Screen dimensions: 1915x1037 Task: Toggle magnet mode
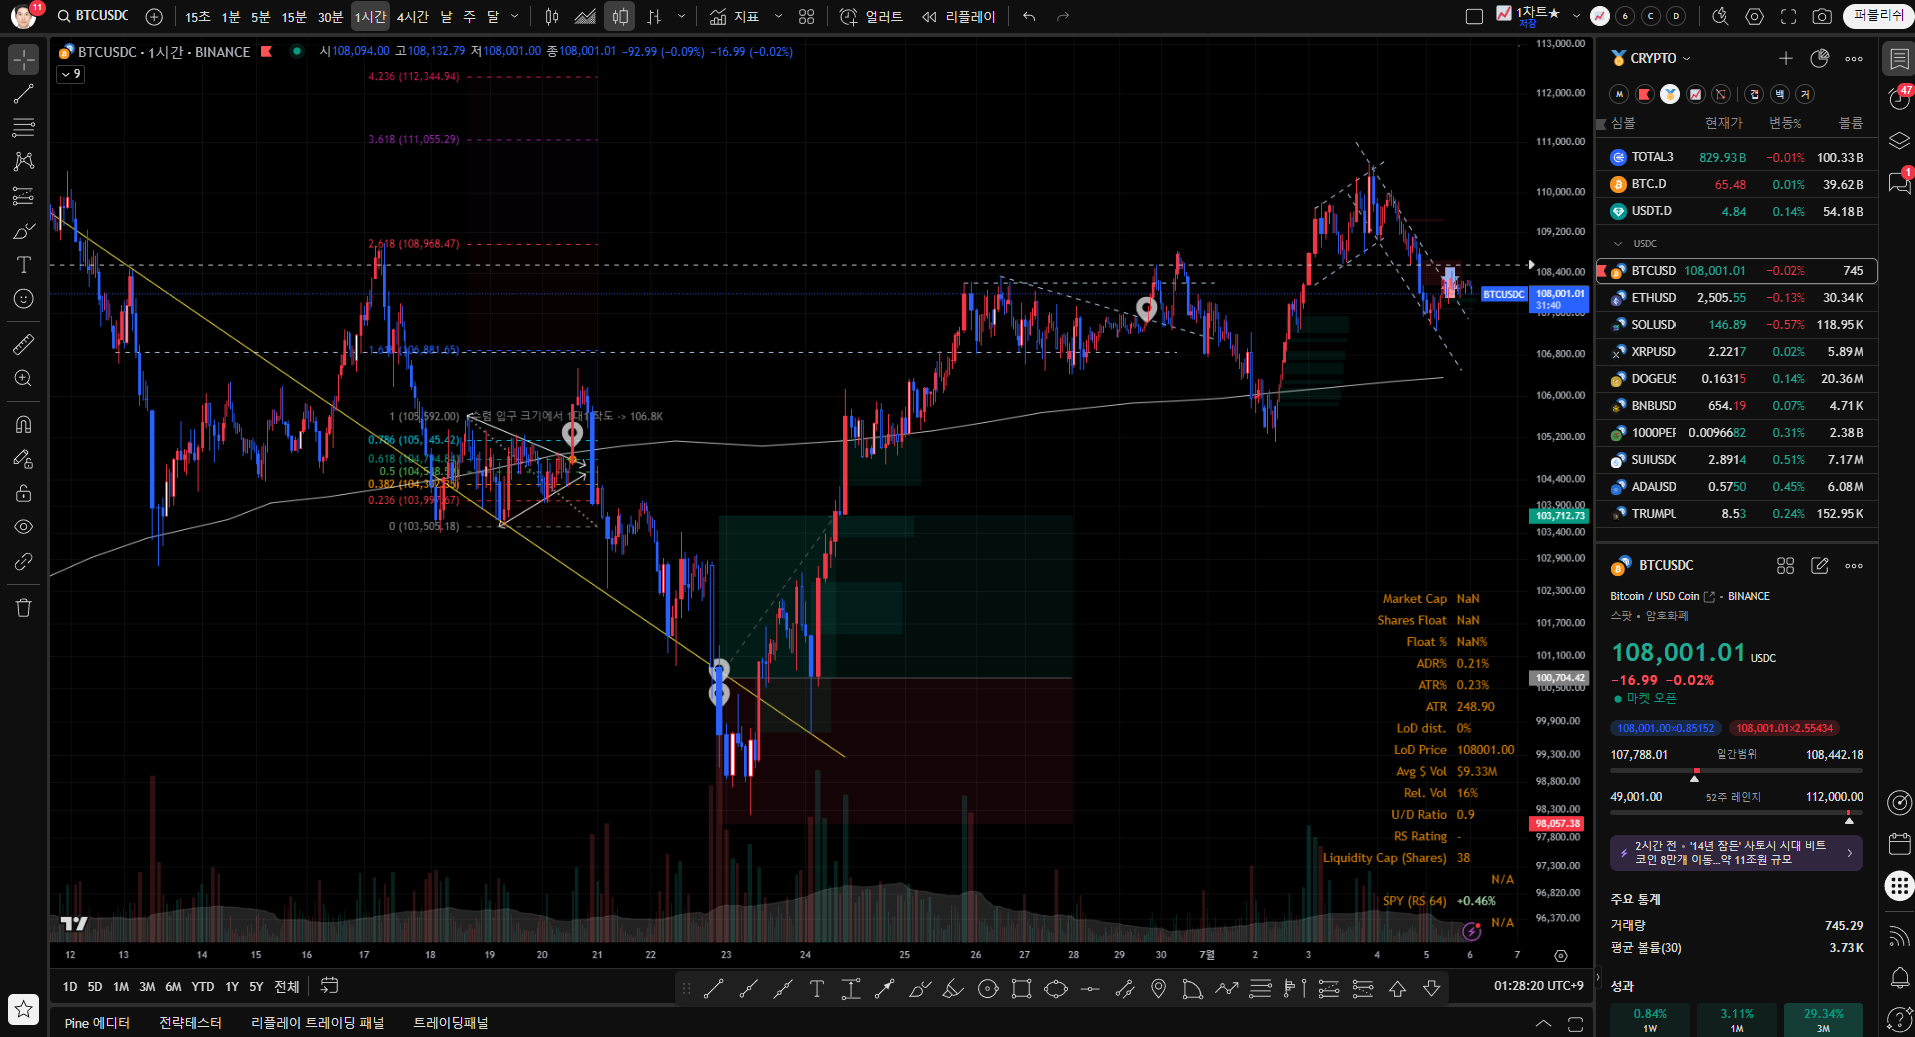click(24, 425)
